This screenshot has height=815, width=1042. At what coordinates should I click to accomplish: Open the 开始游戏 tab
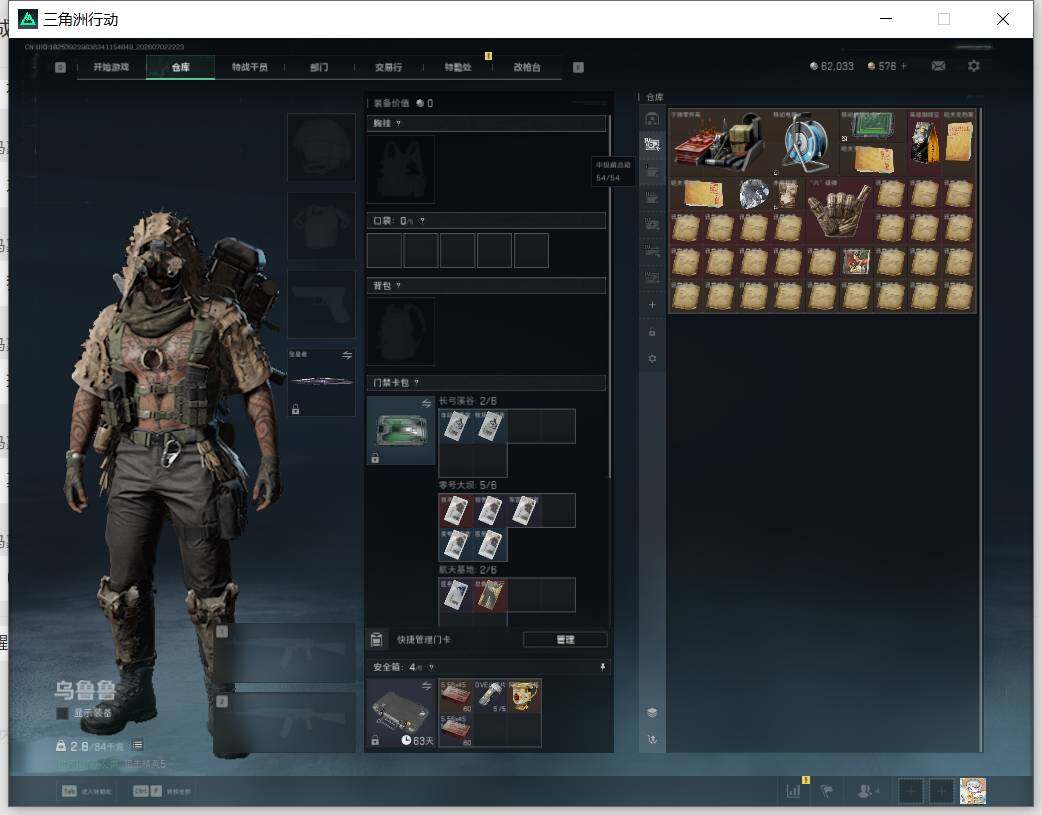click(111, 67)
